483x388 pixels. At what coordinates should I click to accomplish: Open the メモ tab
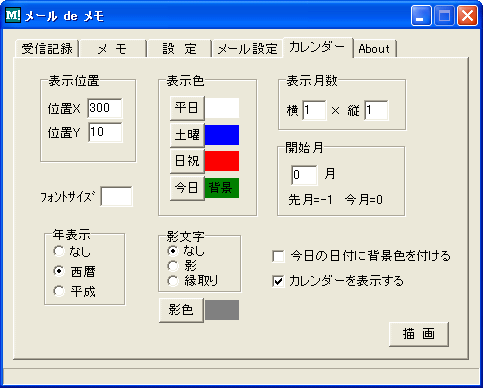click(113, 49)
